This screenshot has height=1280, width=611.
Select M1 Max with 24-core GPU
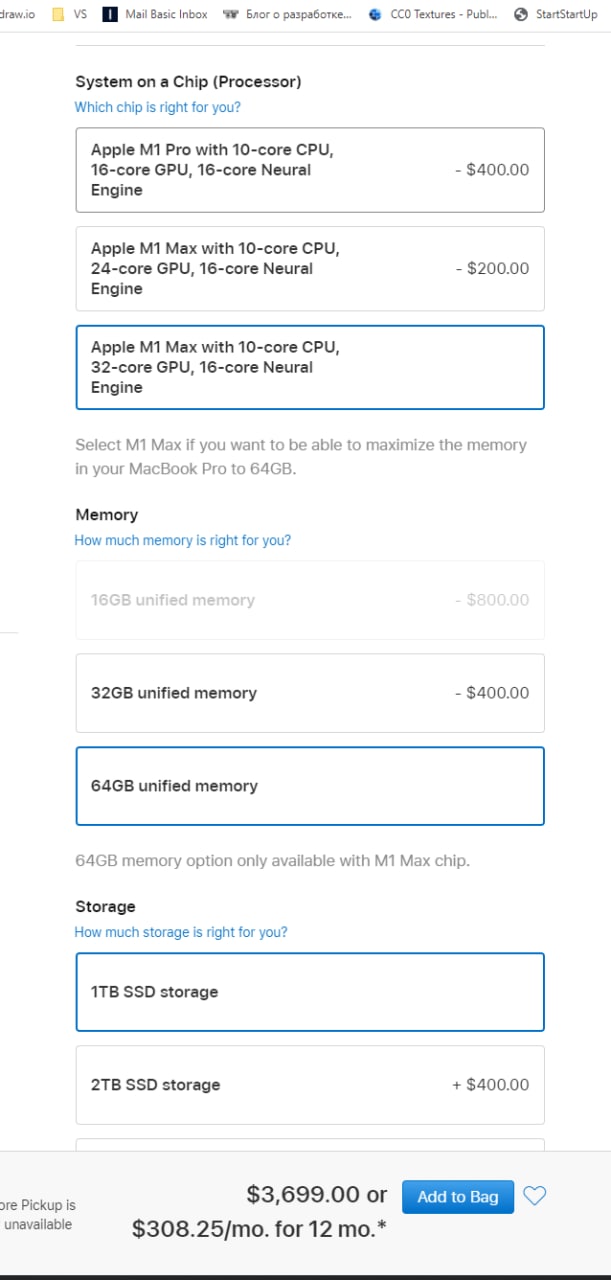310,268
